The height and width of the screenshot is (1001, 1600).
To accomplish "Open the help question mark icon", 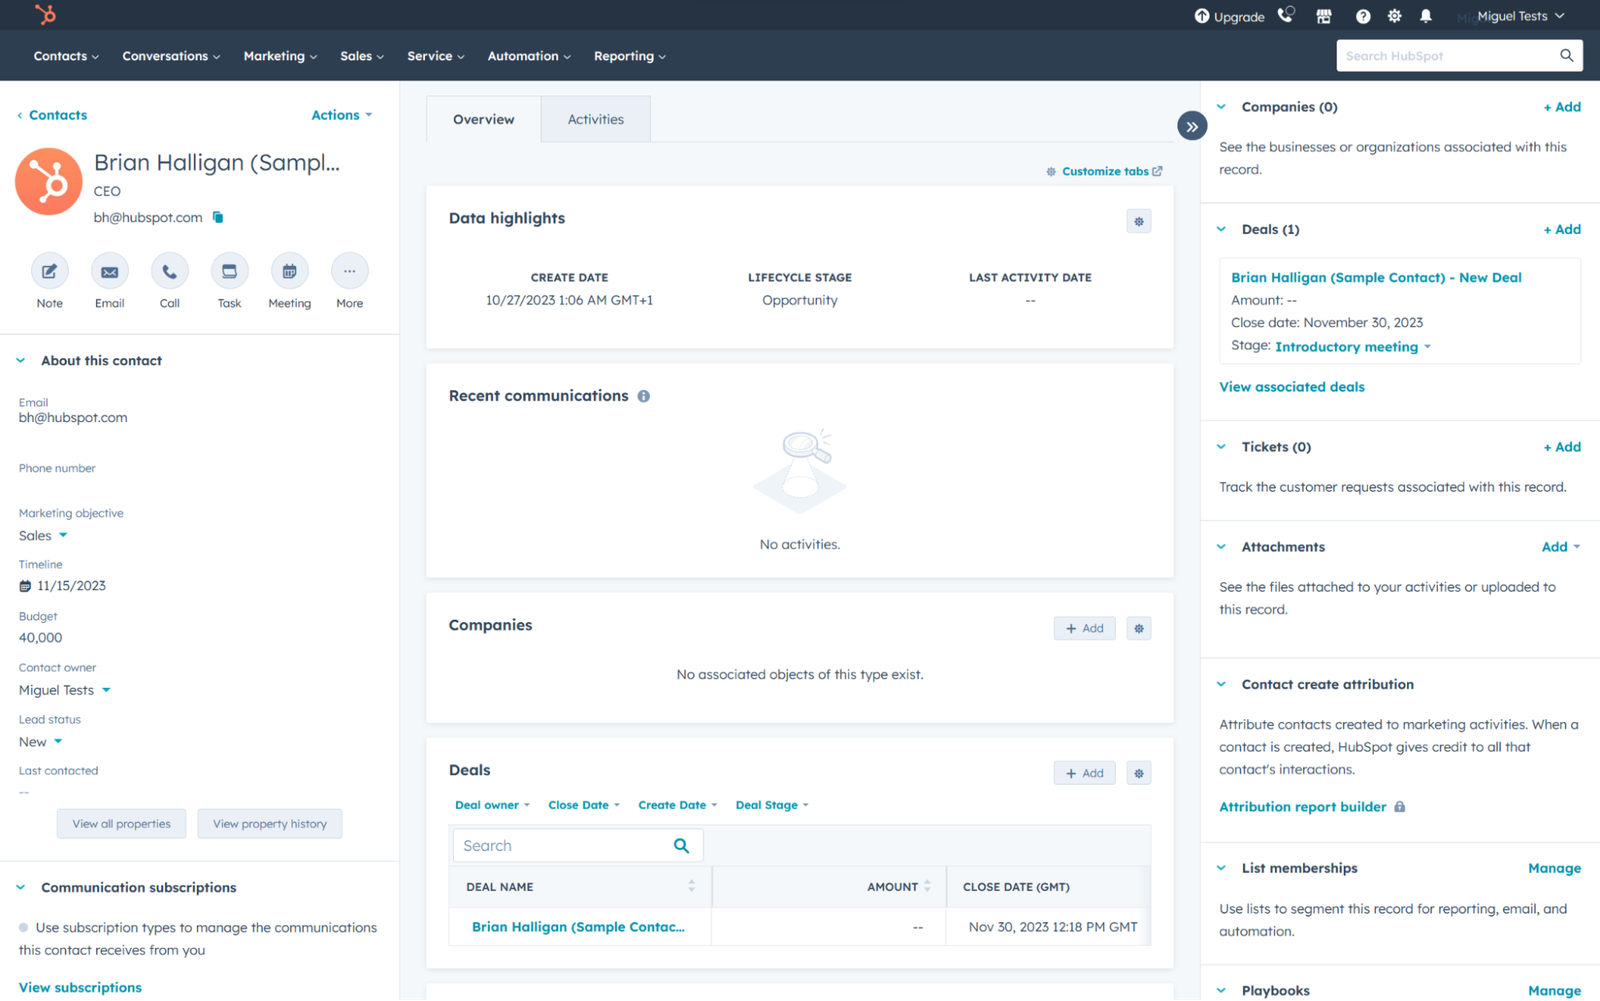I will (1363, 15).
